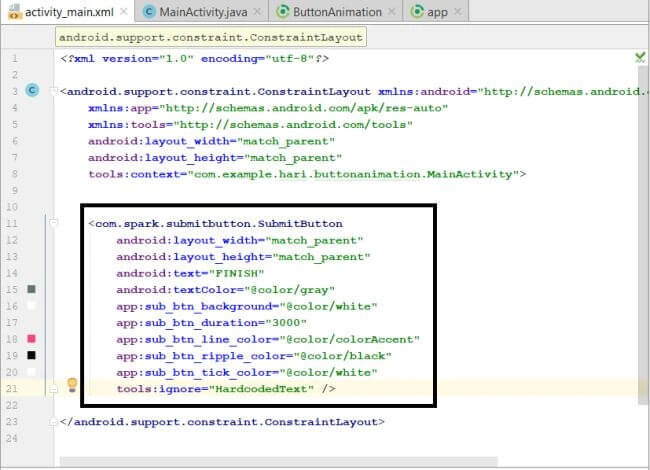Image resolution: width=650 pixels, height=470 pixels.
Task: Click the activity_main.xml file icon in tab
Action: pos(15,12)
